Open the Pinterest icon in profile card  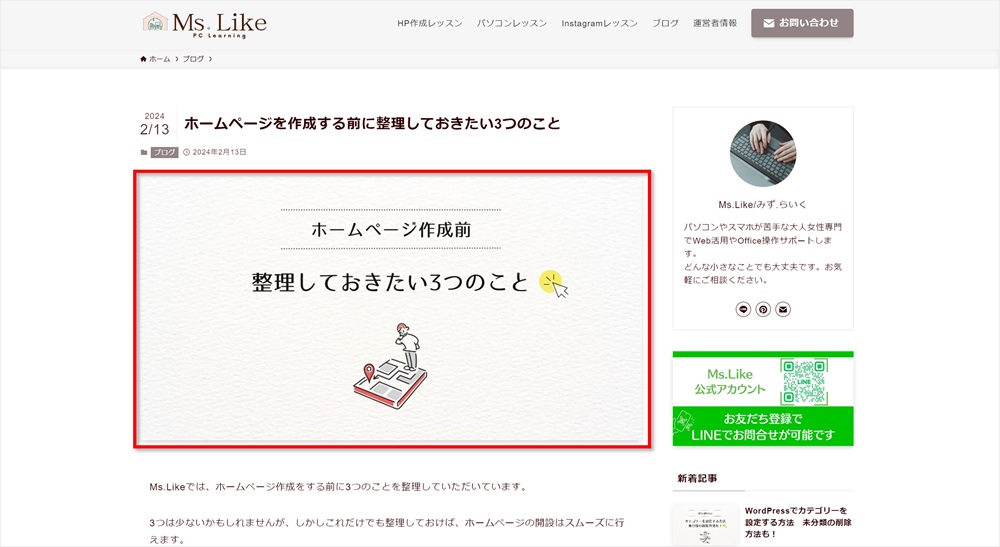[763, 309]
